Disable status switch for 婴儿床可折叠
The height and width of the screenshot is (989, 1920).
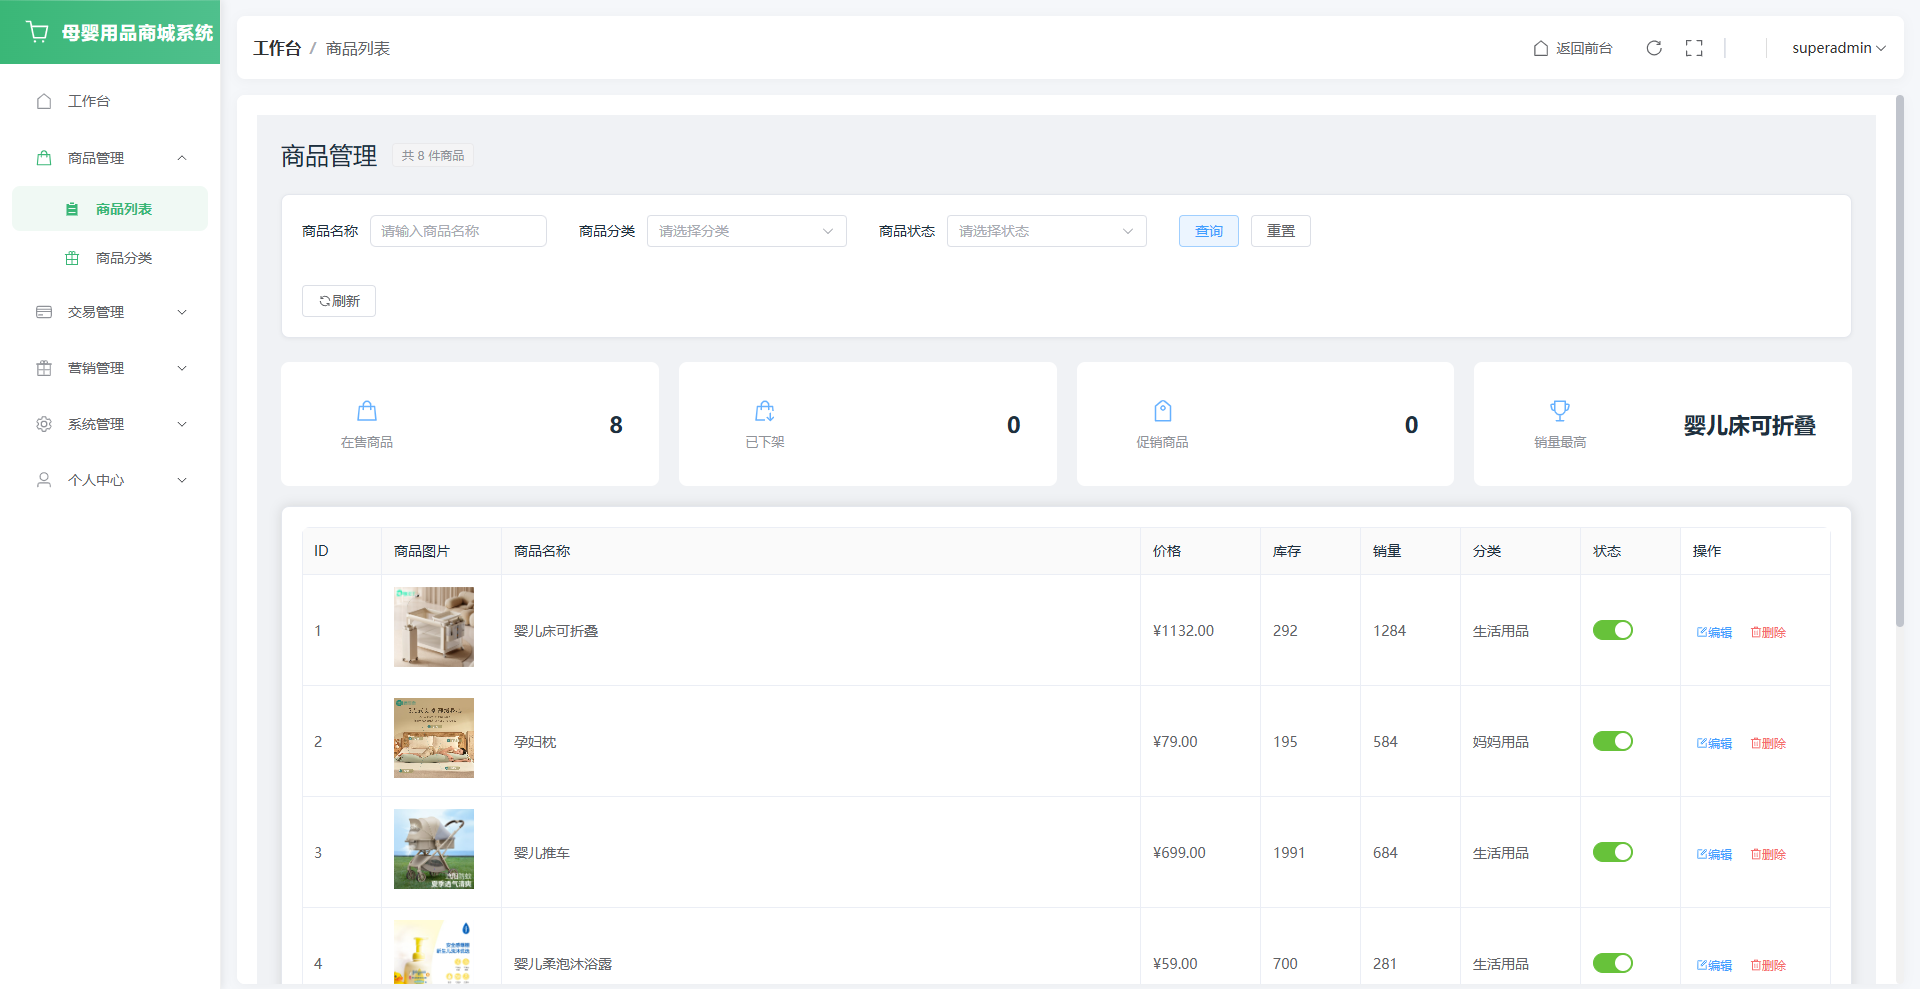tap(1612, 630)
